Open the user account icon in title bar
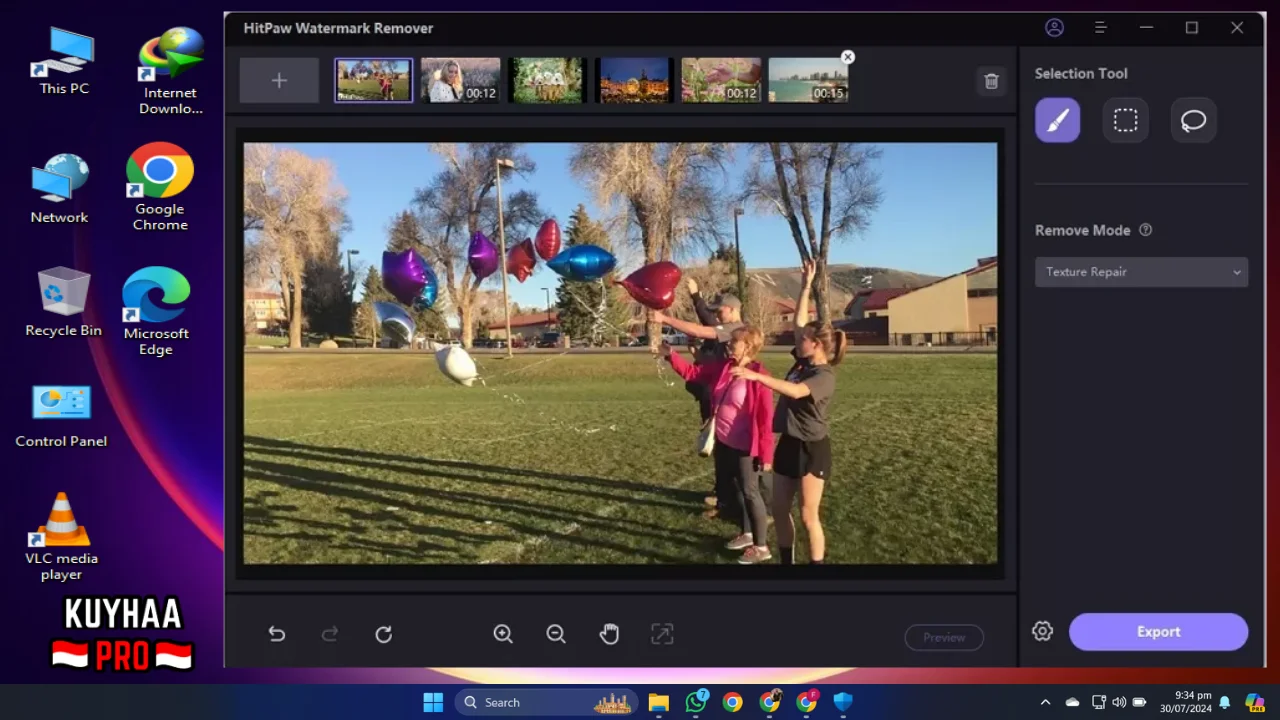The image size is (1280, 720). coord(1054,28)
